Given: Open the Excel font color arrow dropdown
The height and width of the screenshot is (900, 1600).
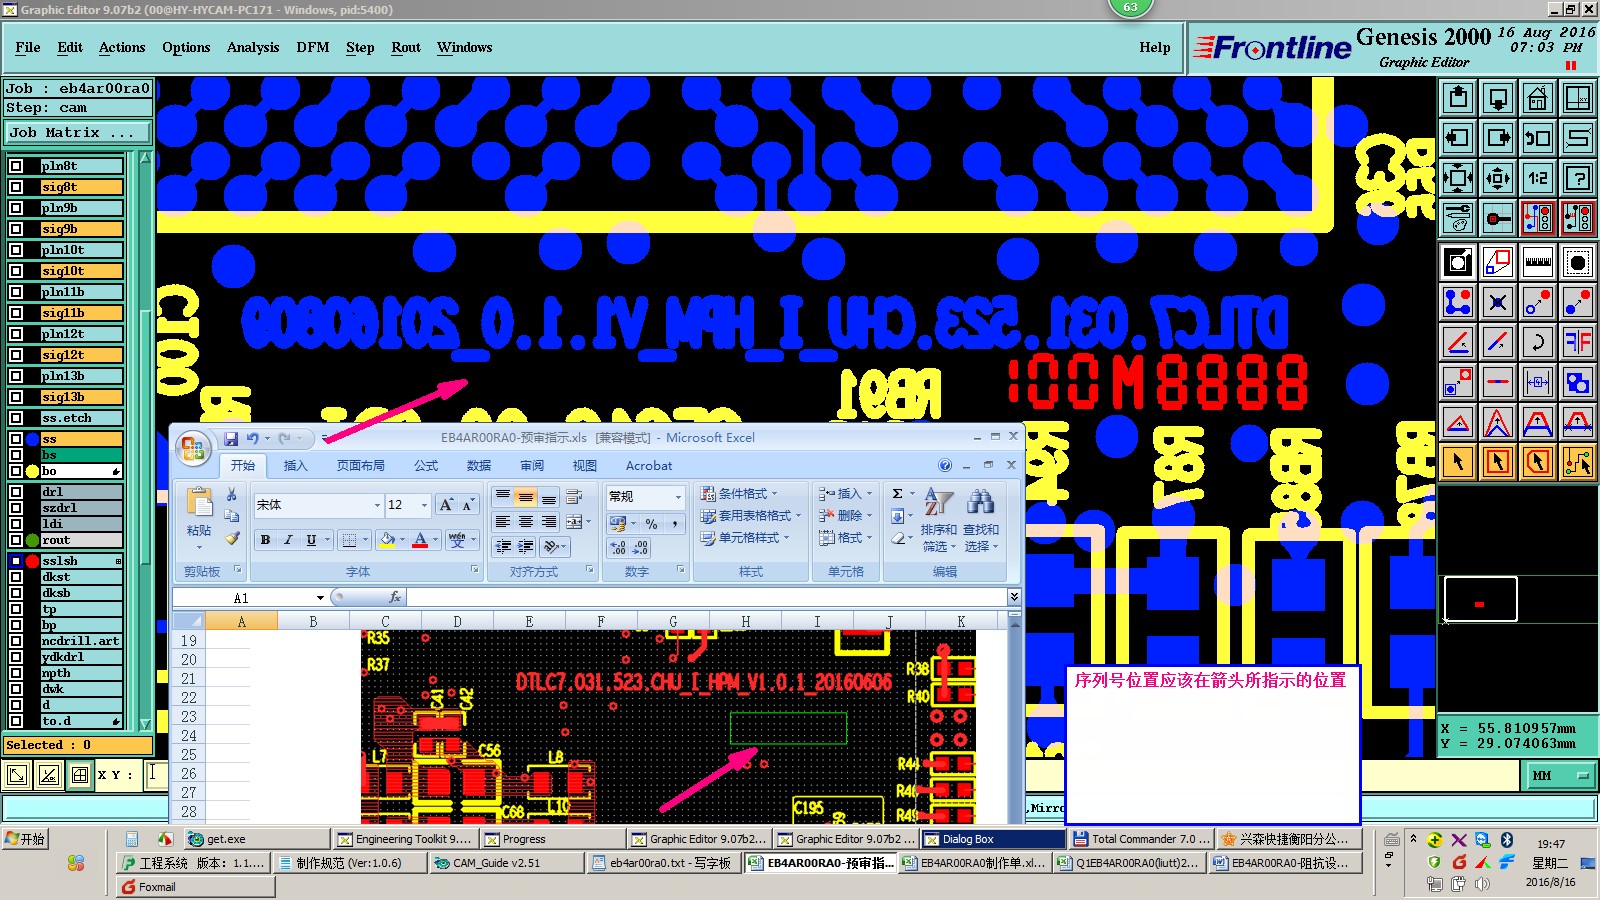Looking at the screenshot, I should point(436,540).
